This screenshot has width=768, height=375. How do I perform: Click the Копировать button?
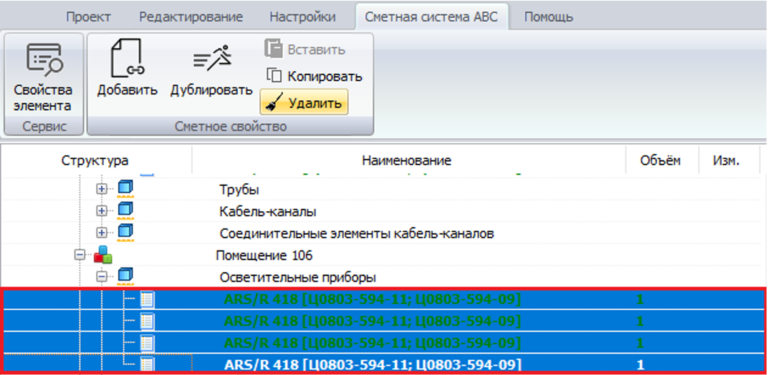[314, 76]
